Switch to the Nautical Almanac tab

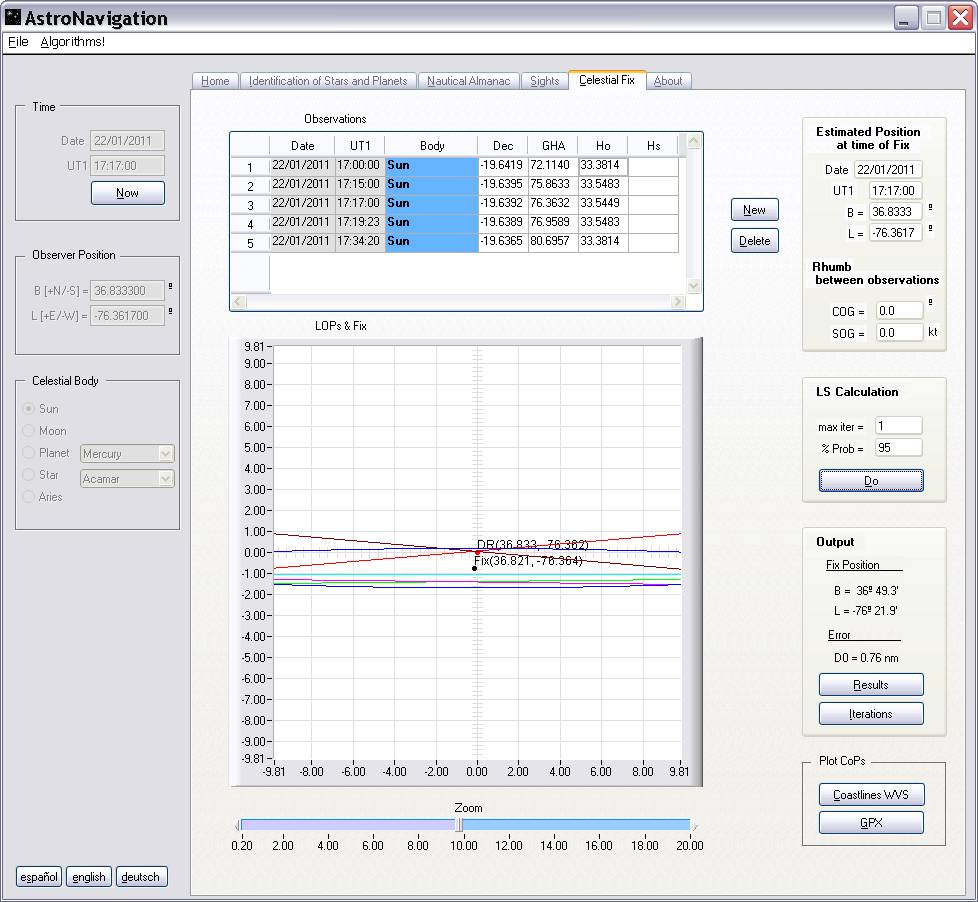coord(468,81)
